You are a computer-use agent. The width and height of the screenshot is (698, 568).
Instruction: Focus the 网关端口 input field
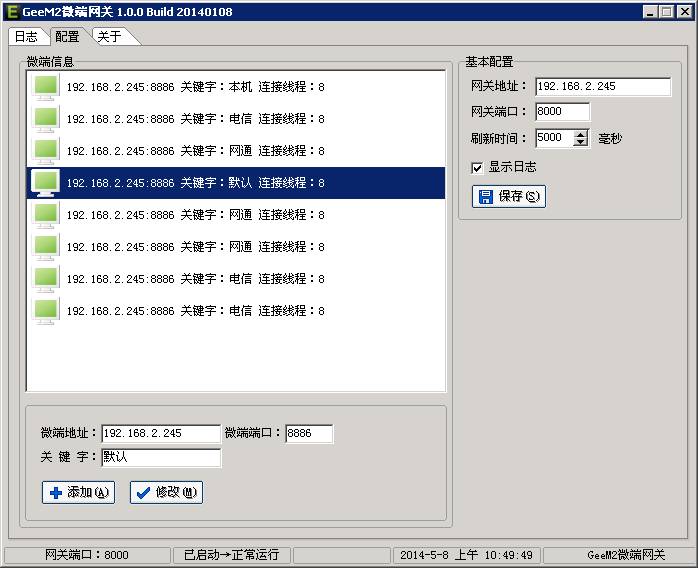click(x=563, y=111)
